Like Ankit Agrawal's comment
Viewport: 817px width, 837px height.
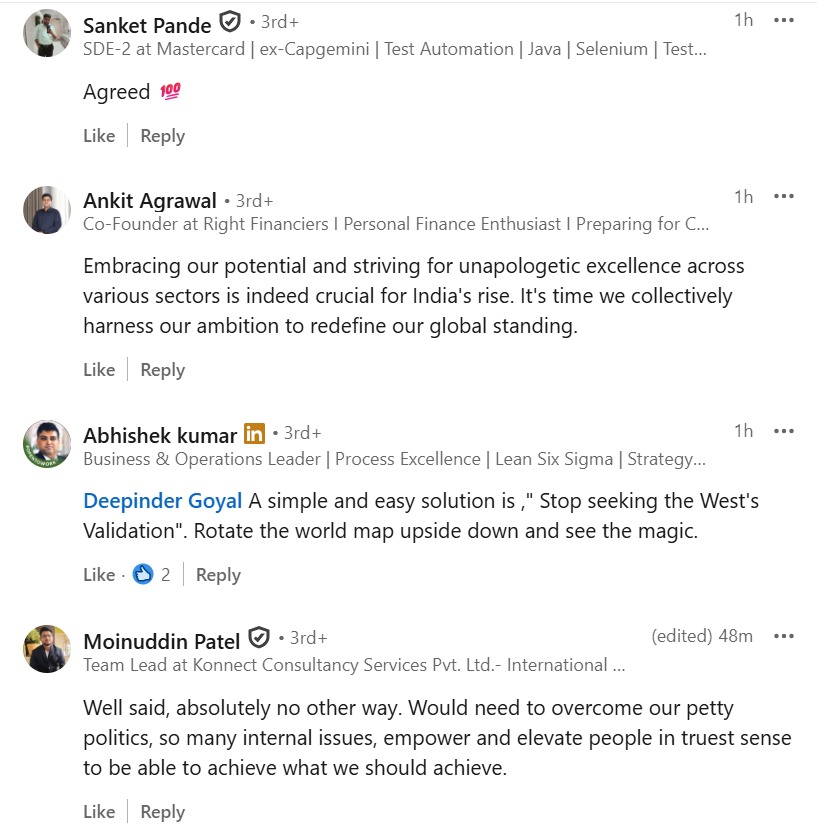99,370
